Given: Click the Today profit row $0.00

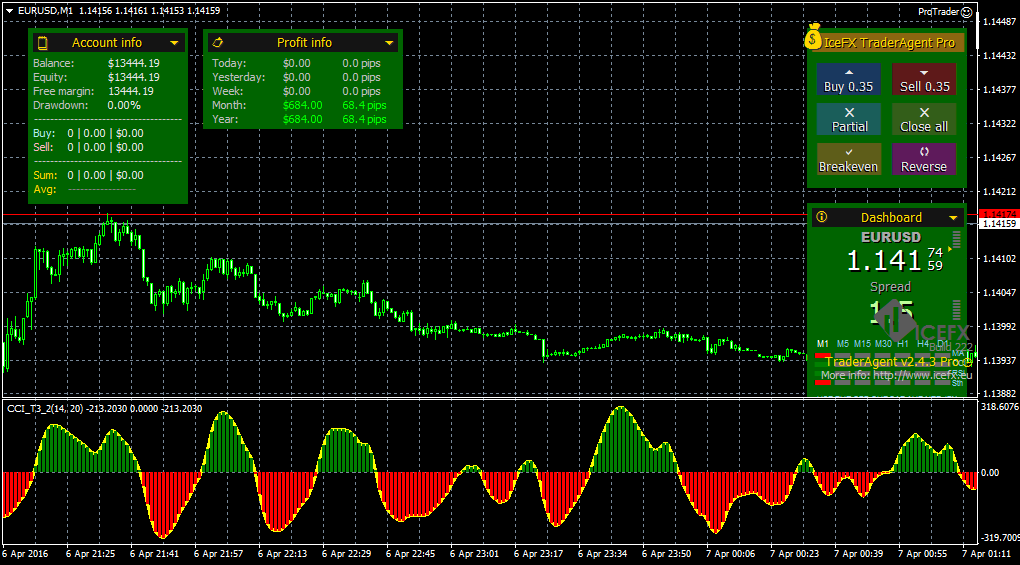Looking at the screenshot, I should pos(296,63).
